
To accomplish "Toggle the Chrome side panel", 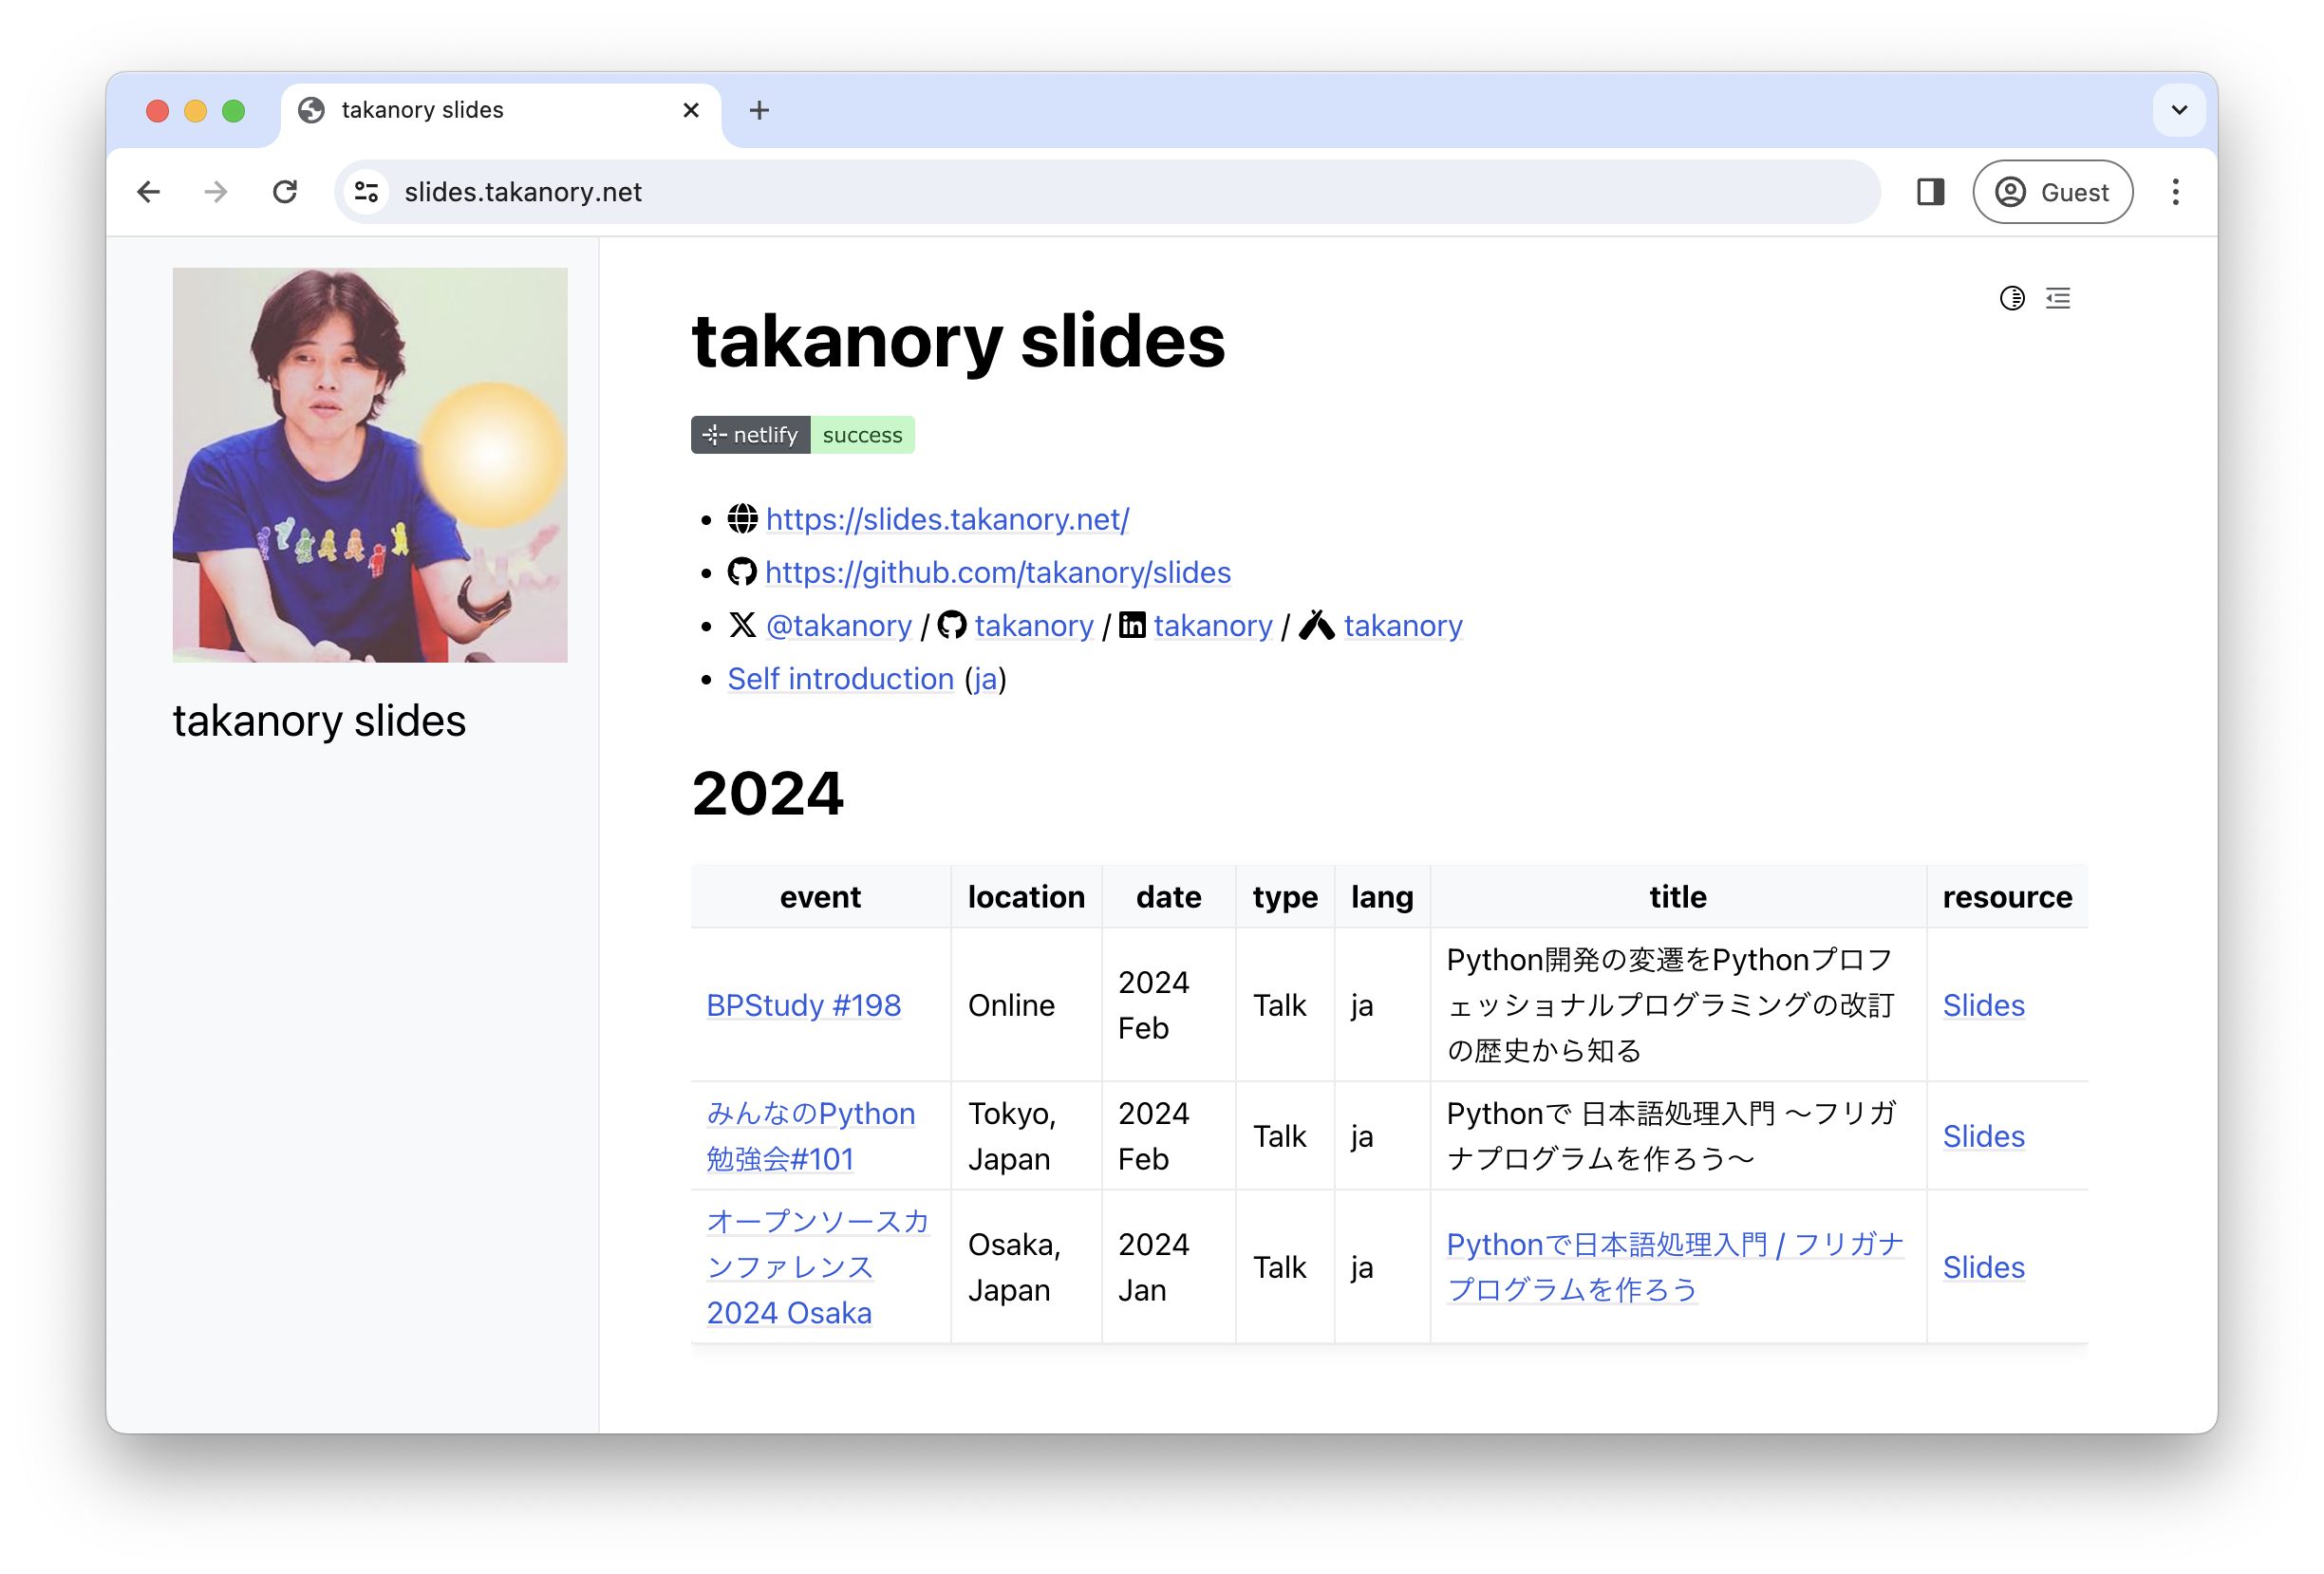I will click(1930, 191).
